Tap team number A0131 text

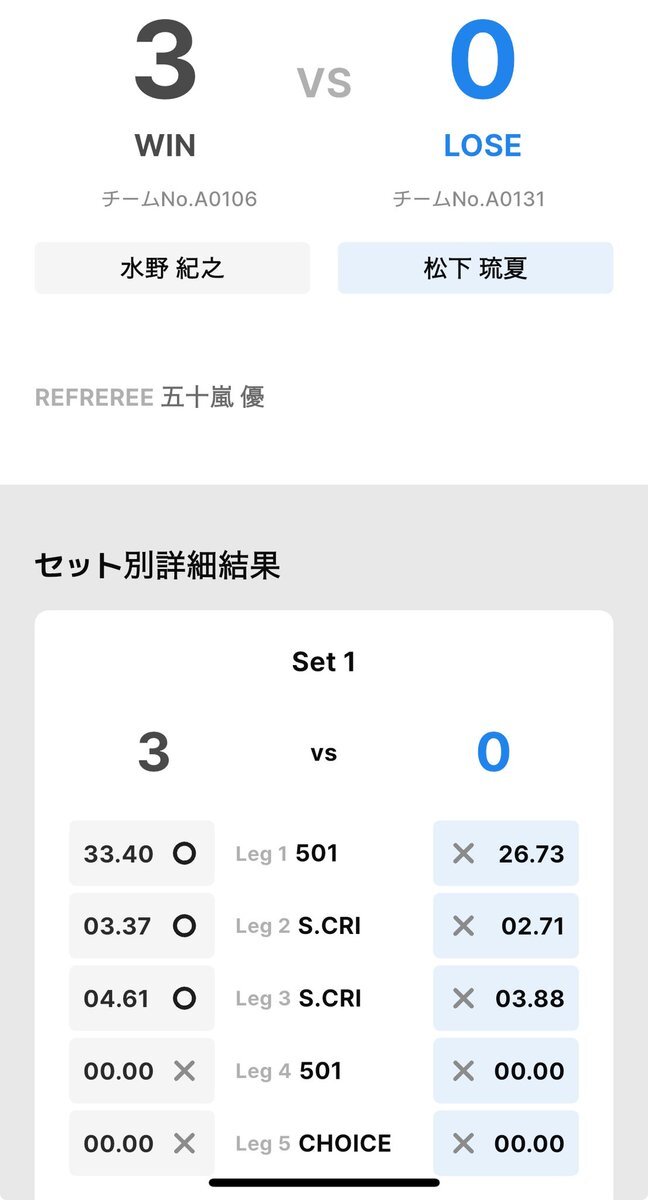pyautogui.click(x=469, y=199)
